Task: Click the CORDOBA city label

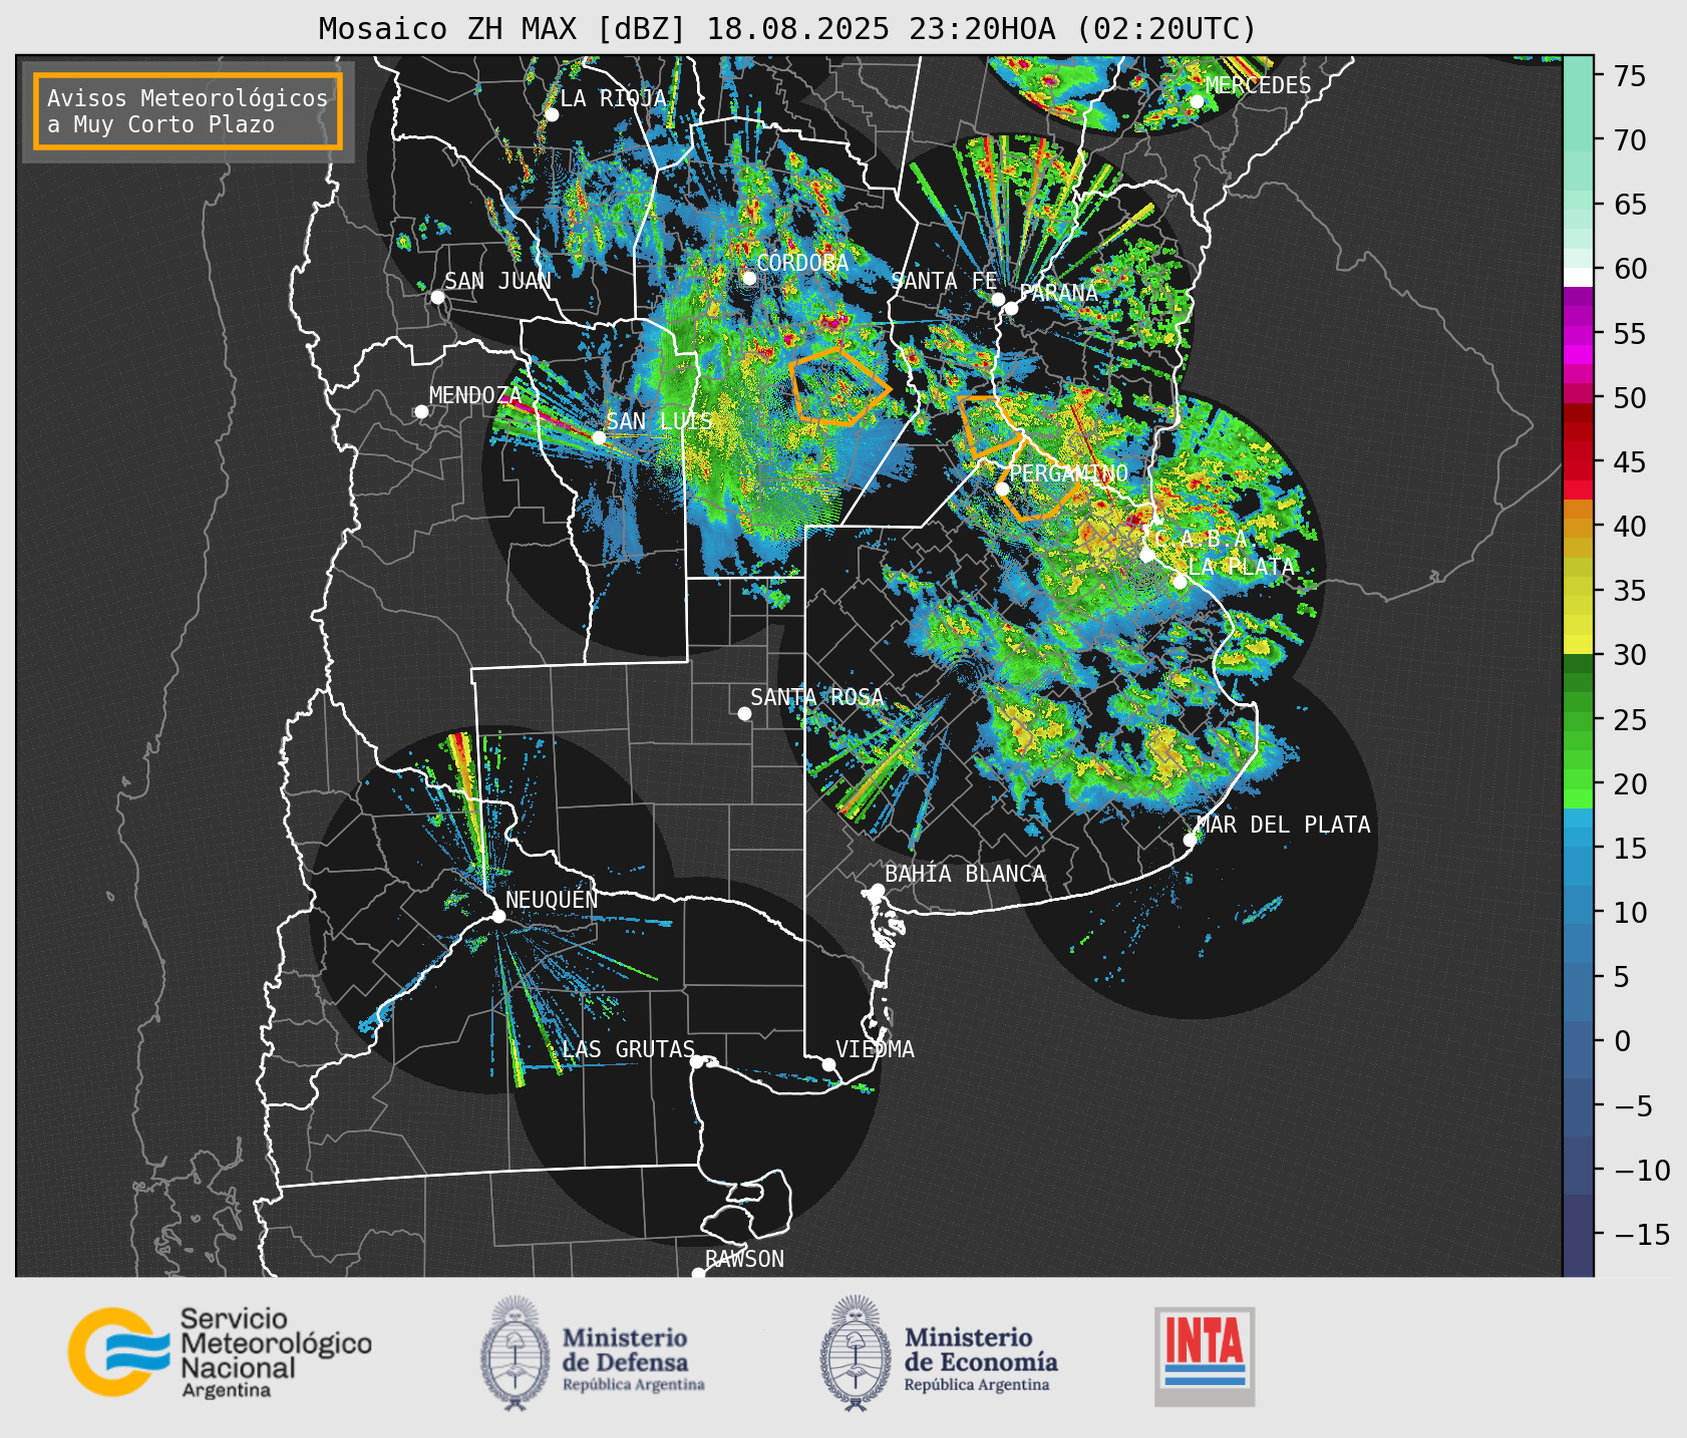Action: pos(802,263)
